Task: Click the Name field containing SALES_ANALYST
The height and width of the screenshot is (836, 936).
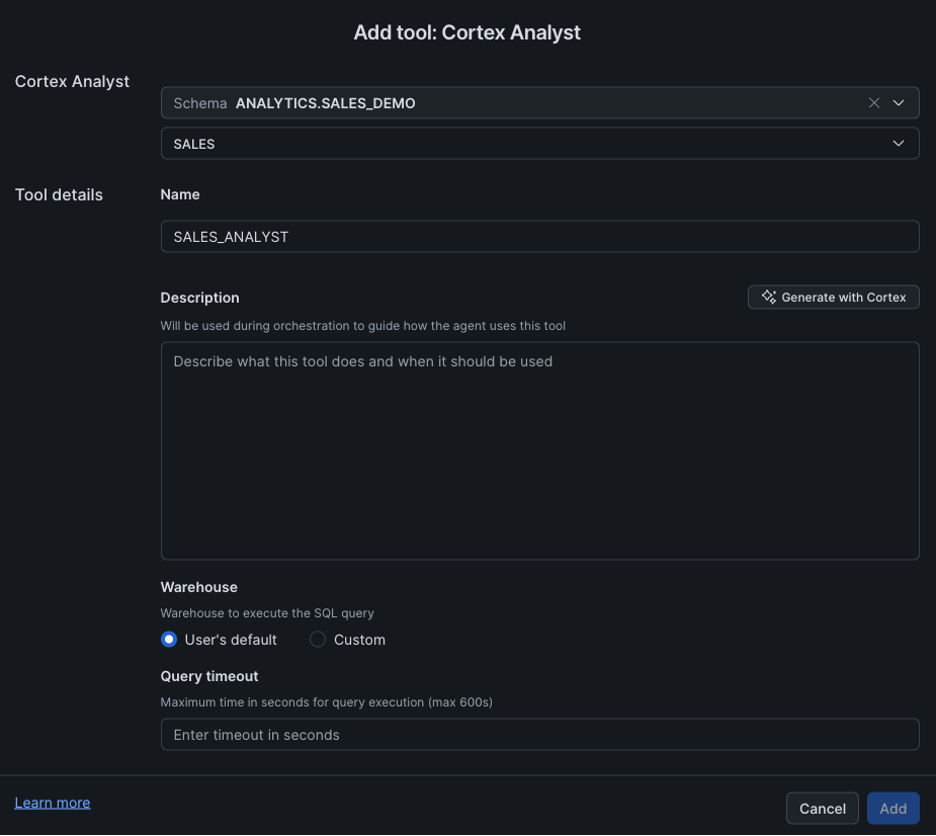Action: pos(540,236)
